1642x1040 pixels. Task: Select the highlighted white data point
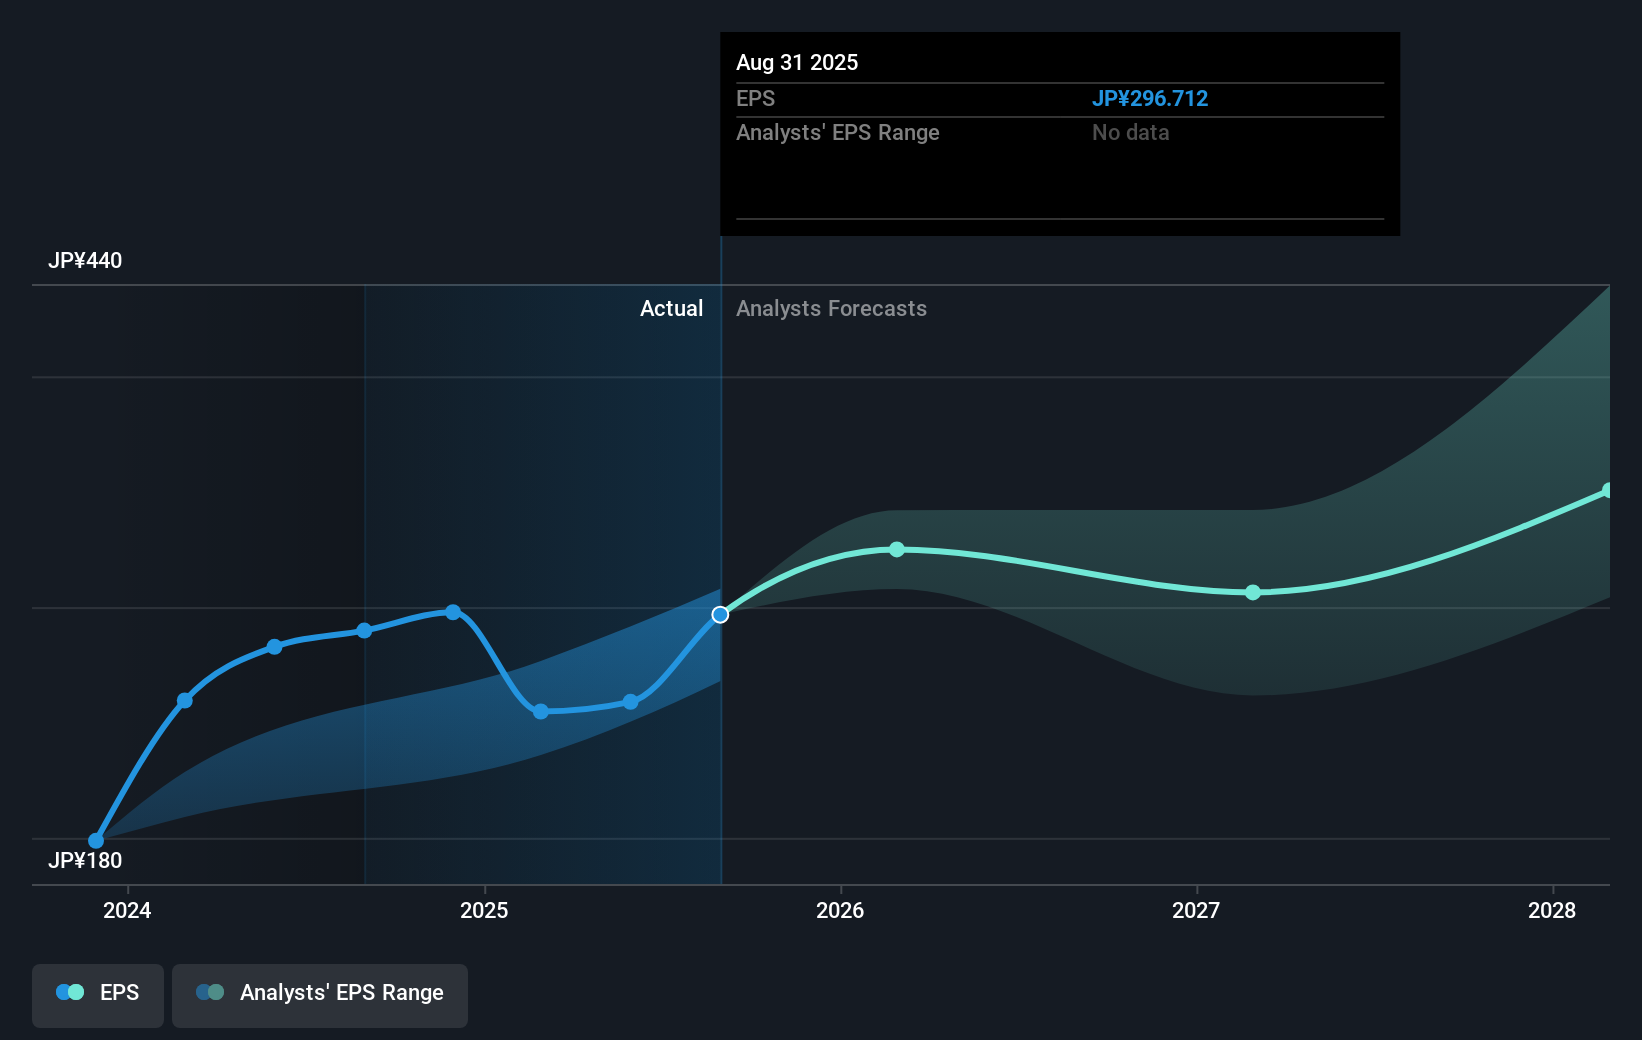coord(720,614)
